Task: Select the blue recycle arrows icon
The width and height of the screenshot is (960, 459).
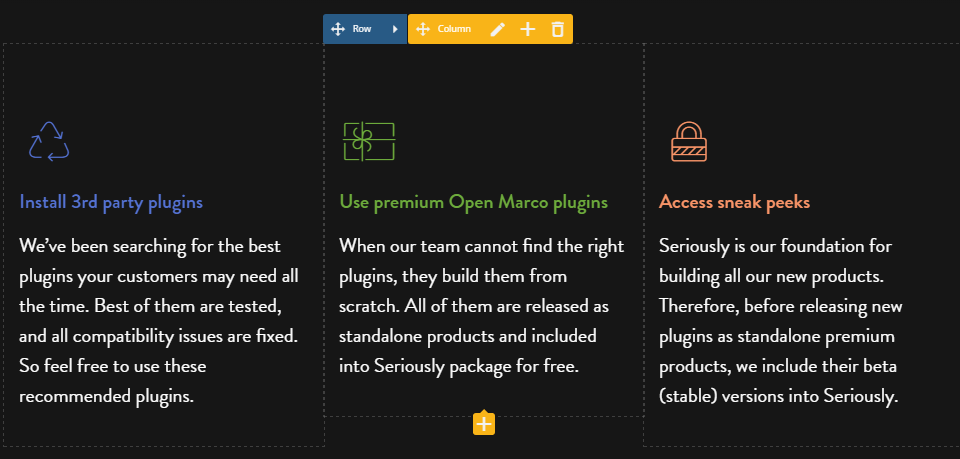Action: [49, 141]
